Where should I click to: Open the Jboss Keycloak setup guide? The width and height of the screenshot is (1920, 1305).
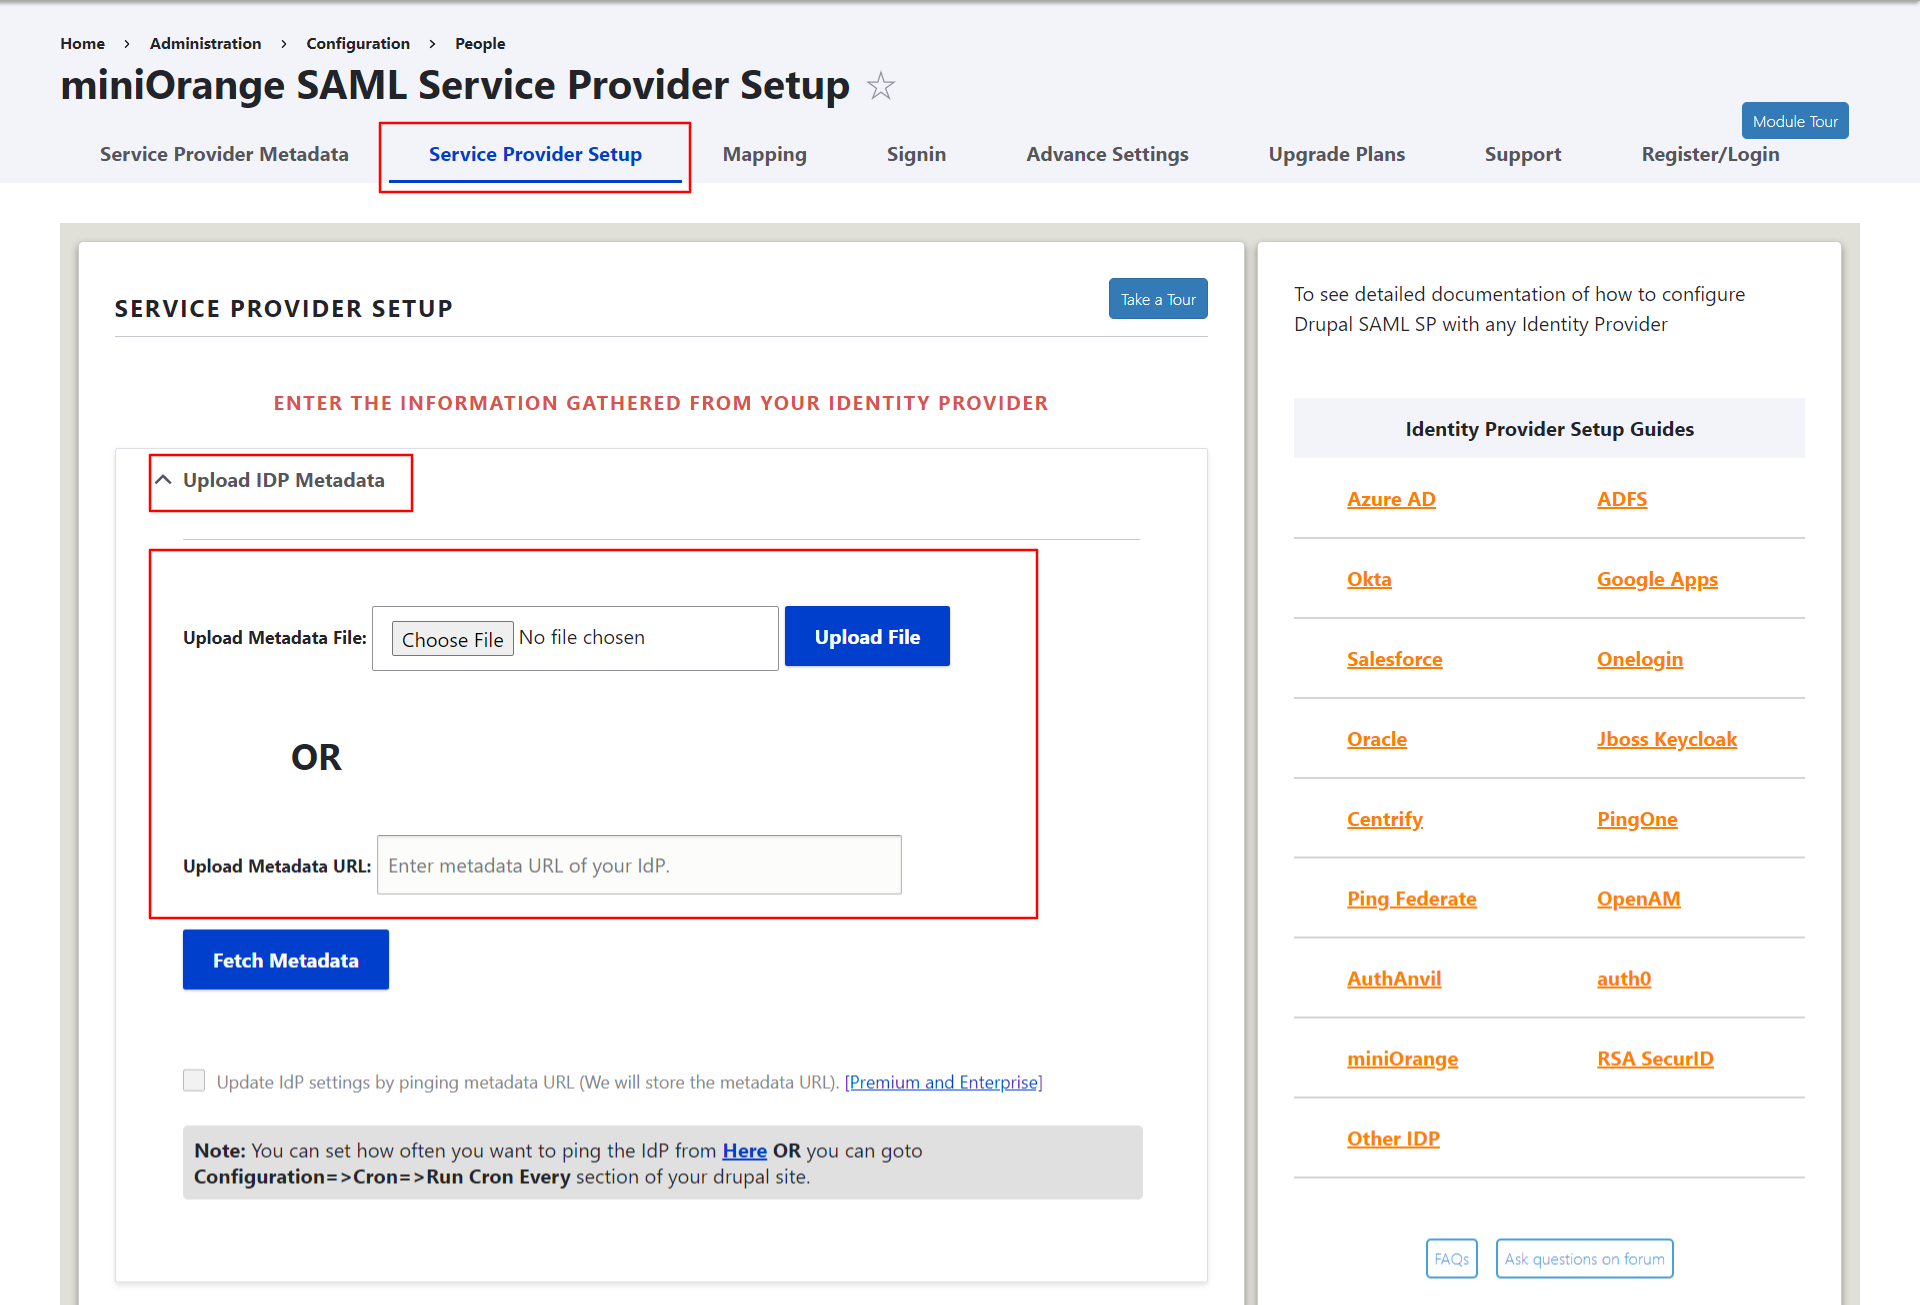[1667, 739]
